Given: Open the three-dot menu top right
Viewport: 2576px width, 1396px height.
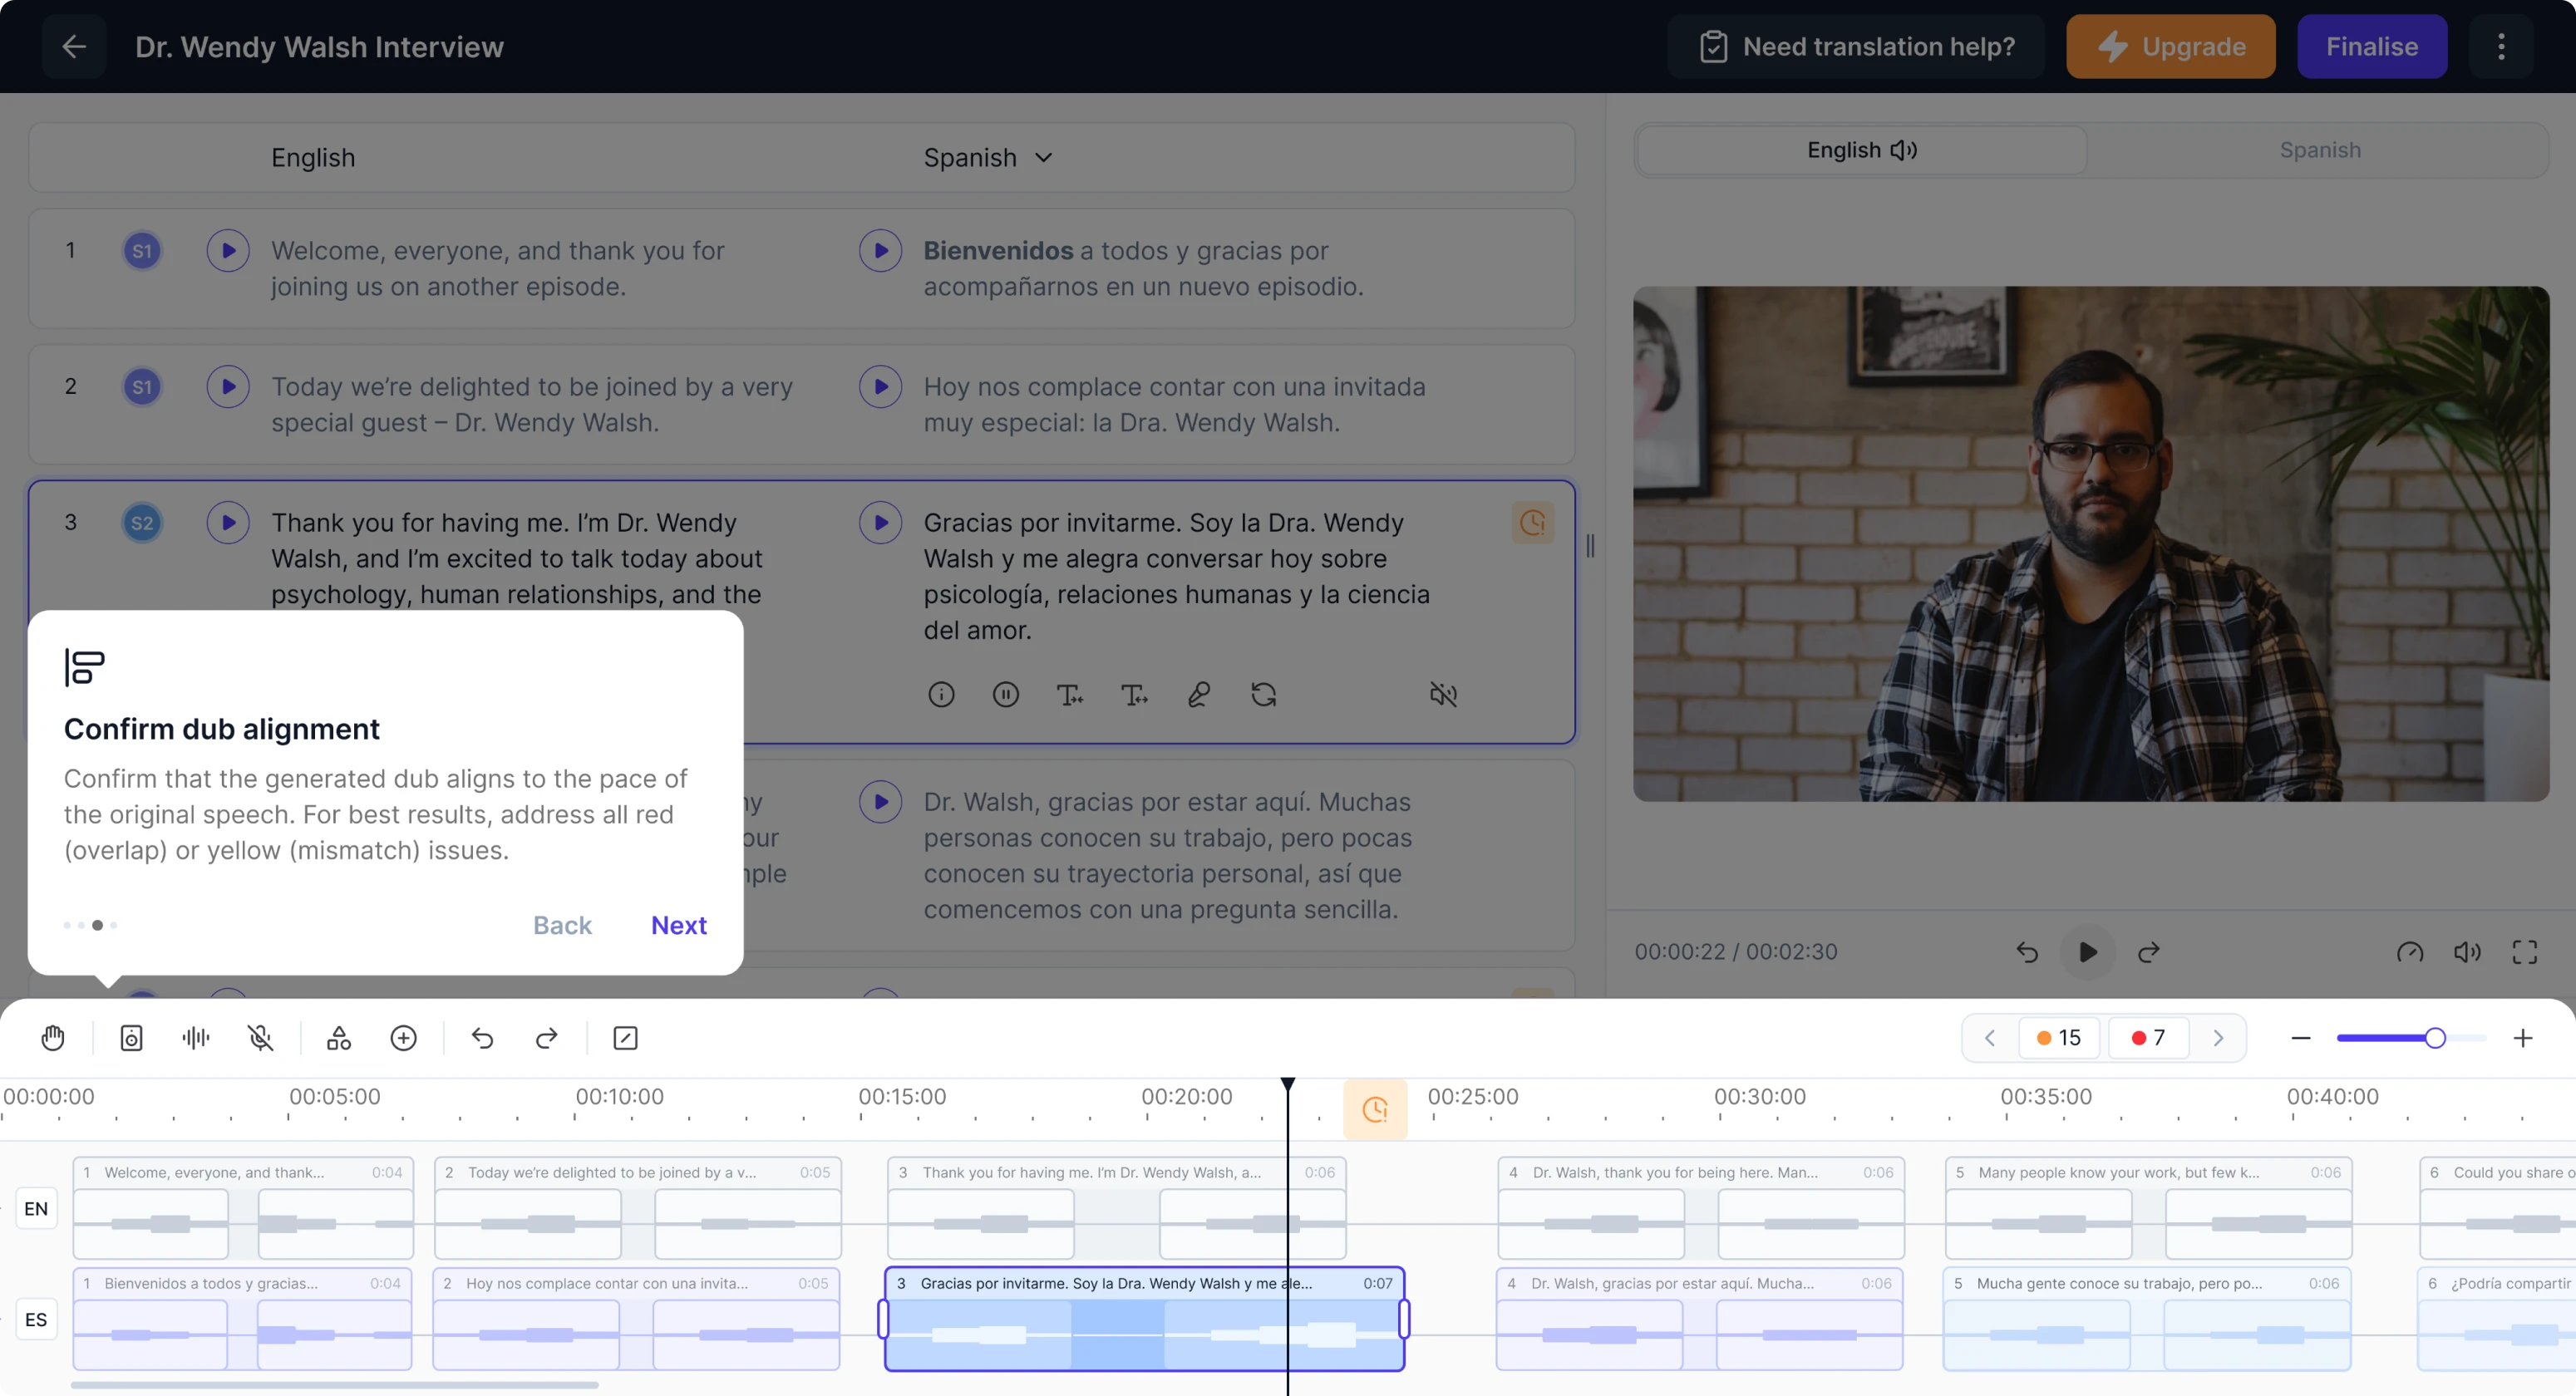Looking at the screenshot, I should pos(2501,46).
